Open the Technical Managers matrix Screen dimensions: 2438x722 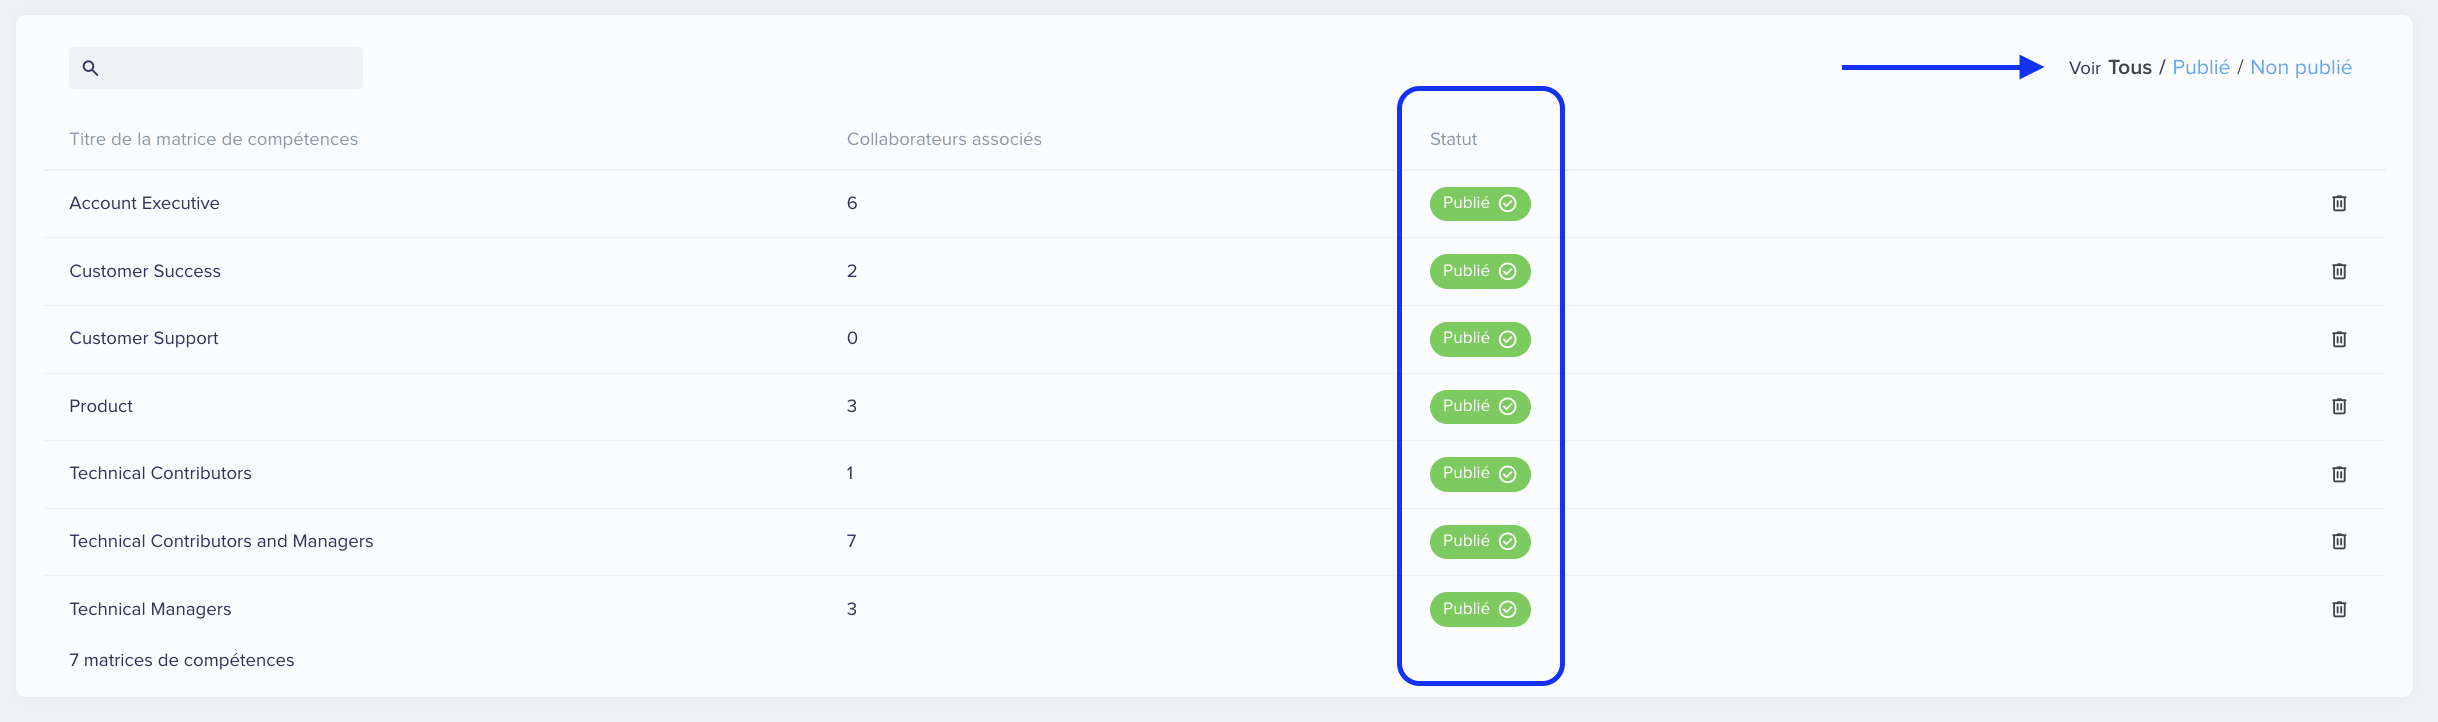(150, 609)
